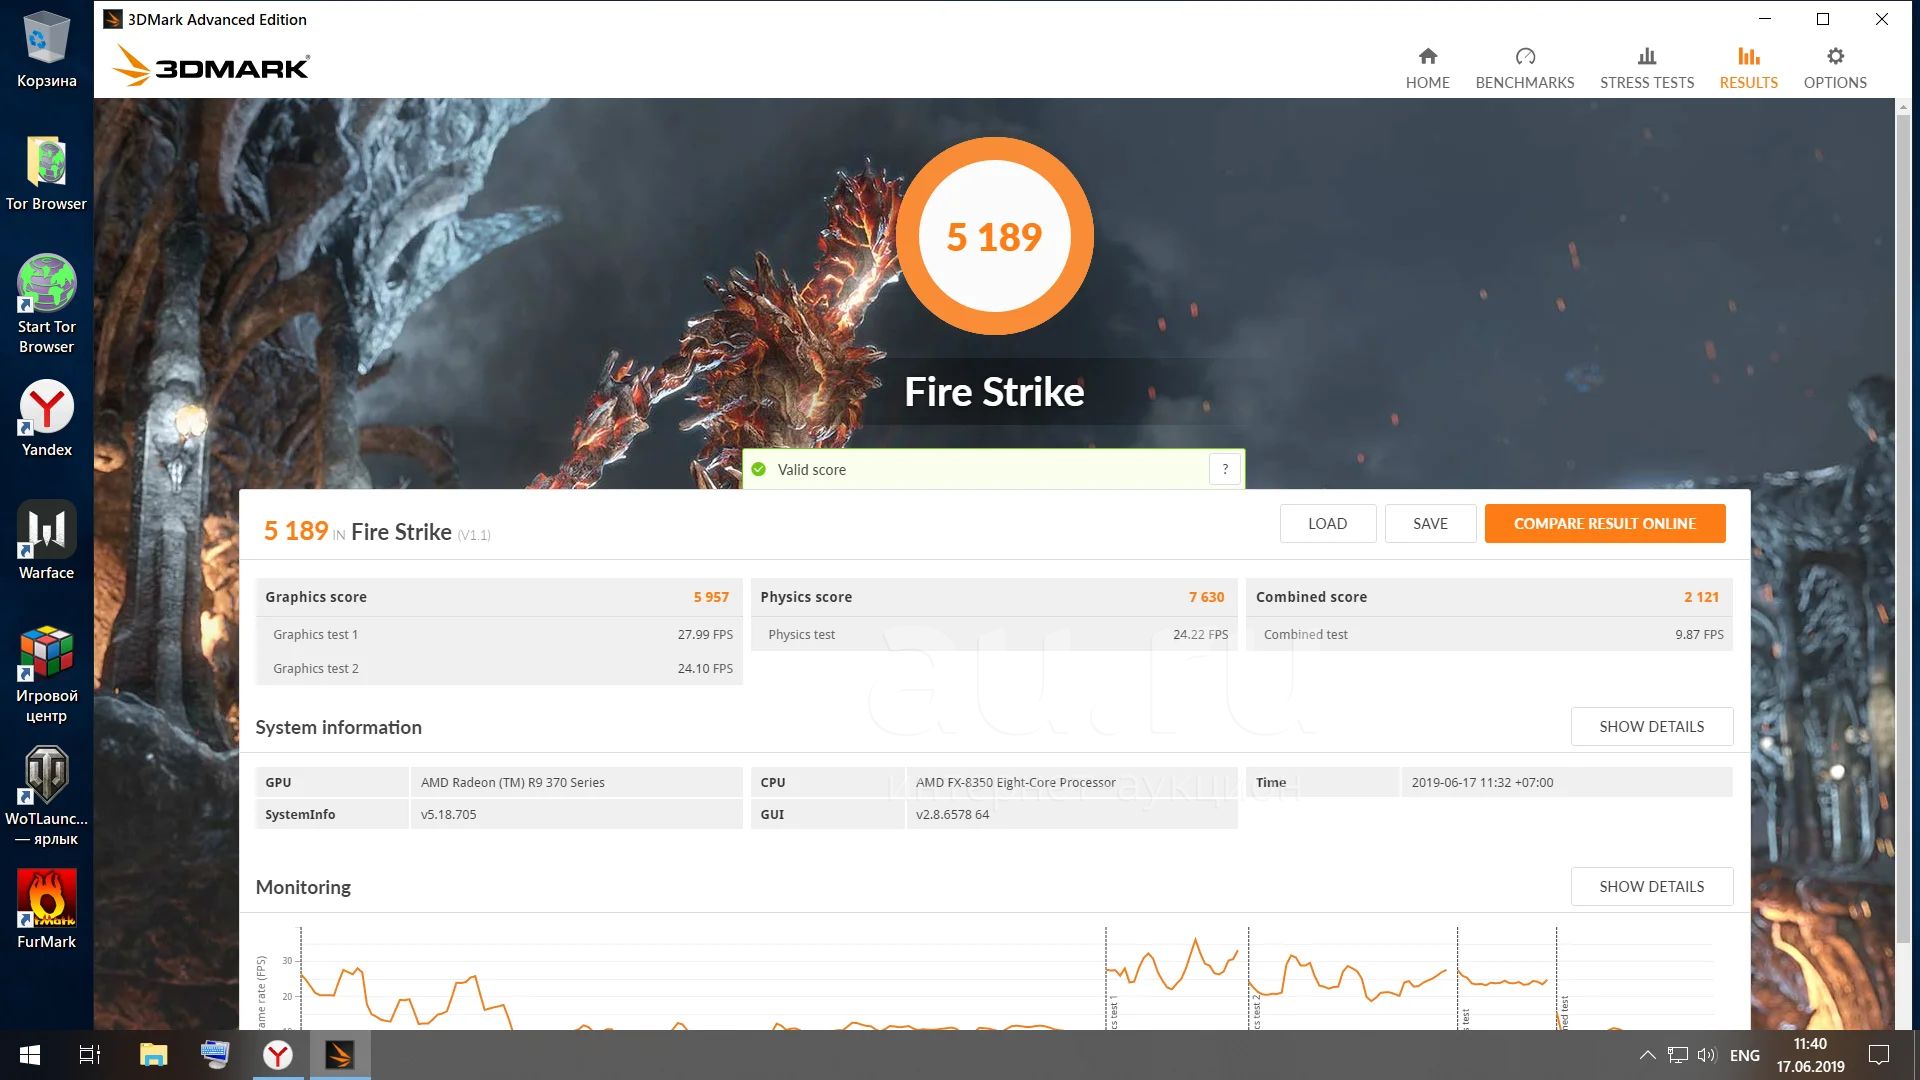Click the Graphics test 1 row
This screenshot has height=1080, width=1920.
499,634
